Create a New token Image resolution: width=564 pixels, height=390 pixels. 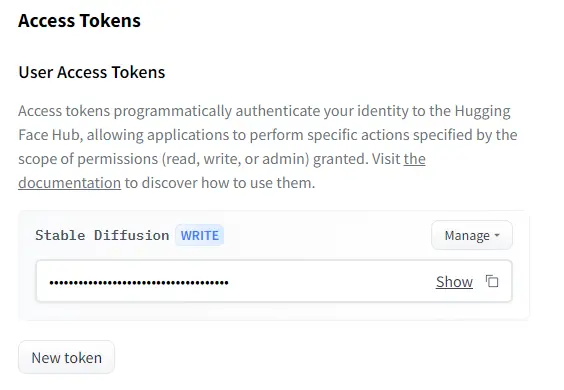pos(67,357)
